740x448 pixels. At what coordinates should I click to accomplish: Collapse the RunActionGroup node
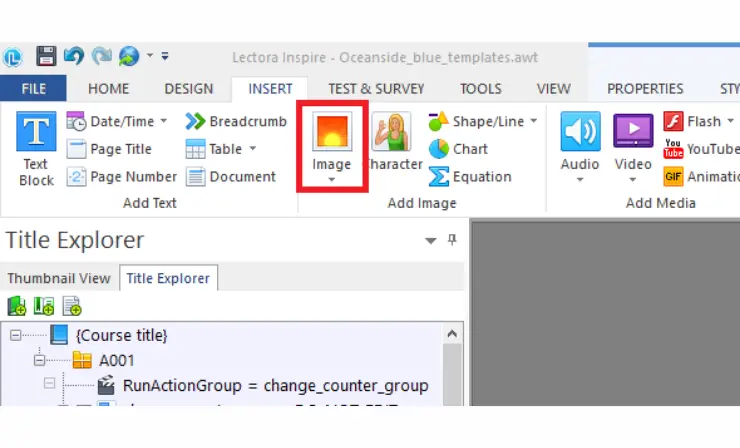tap(50, 383)
